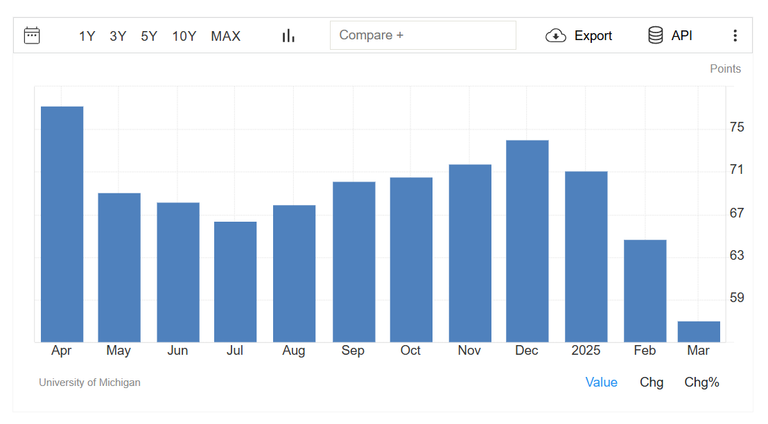
Task: Click the 67 y-axis label
Action: [737, 213]
